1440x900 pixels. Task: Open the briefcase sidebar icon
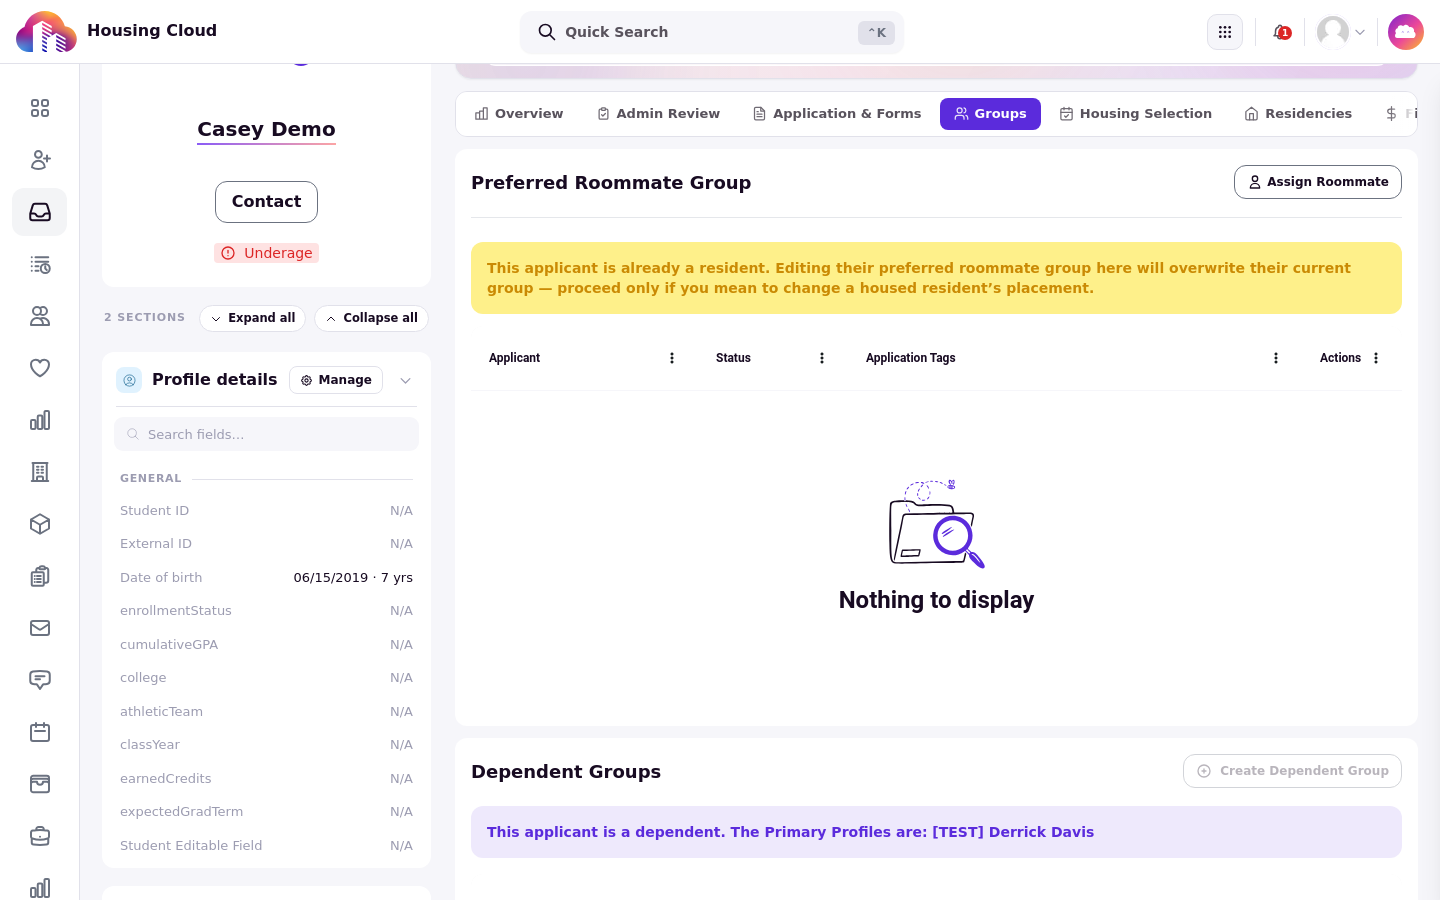click(40, 836)
